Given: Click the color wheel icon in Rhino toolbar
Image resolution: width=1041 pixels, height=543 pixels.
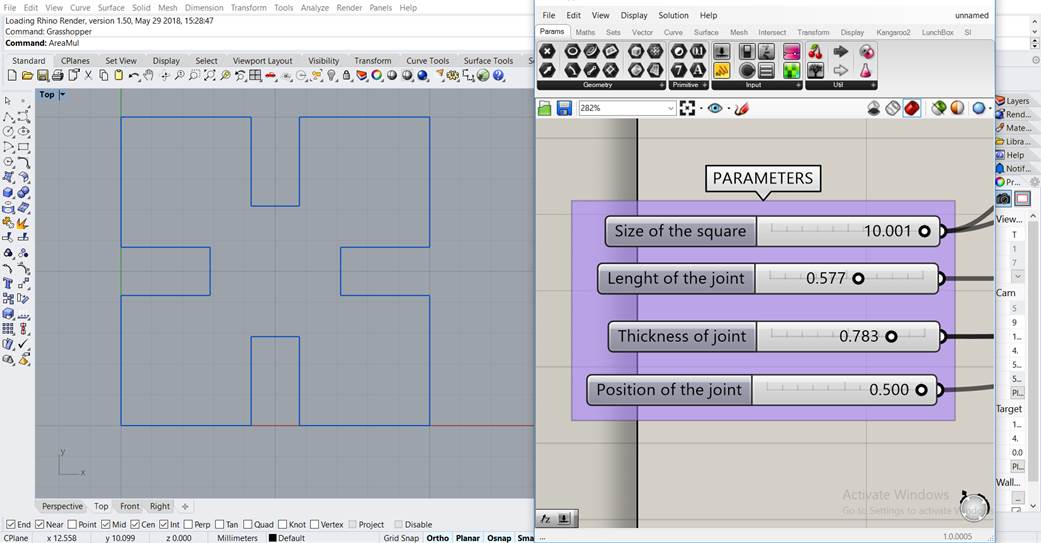Looking at the screenshot, I should point(377,76).
